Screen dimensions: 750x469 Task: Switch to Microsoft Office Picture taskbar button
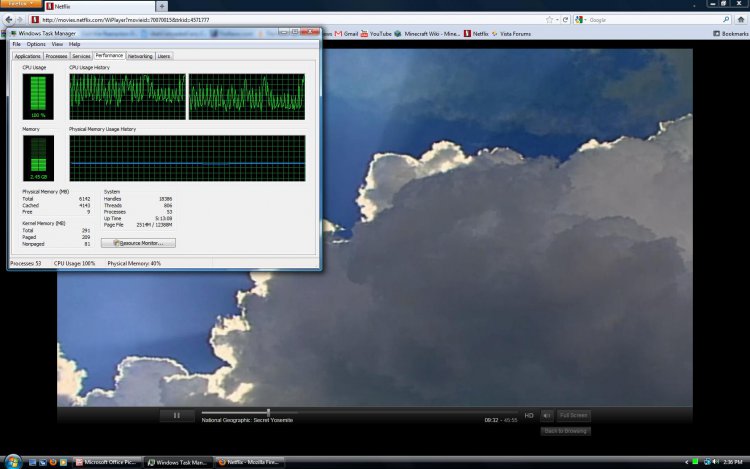pos(107,462)
